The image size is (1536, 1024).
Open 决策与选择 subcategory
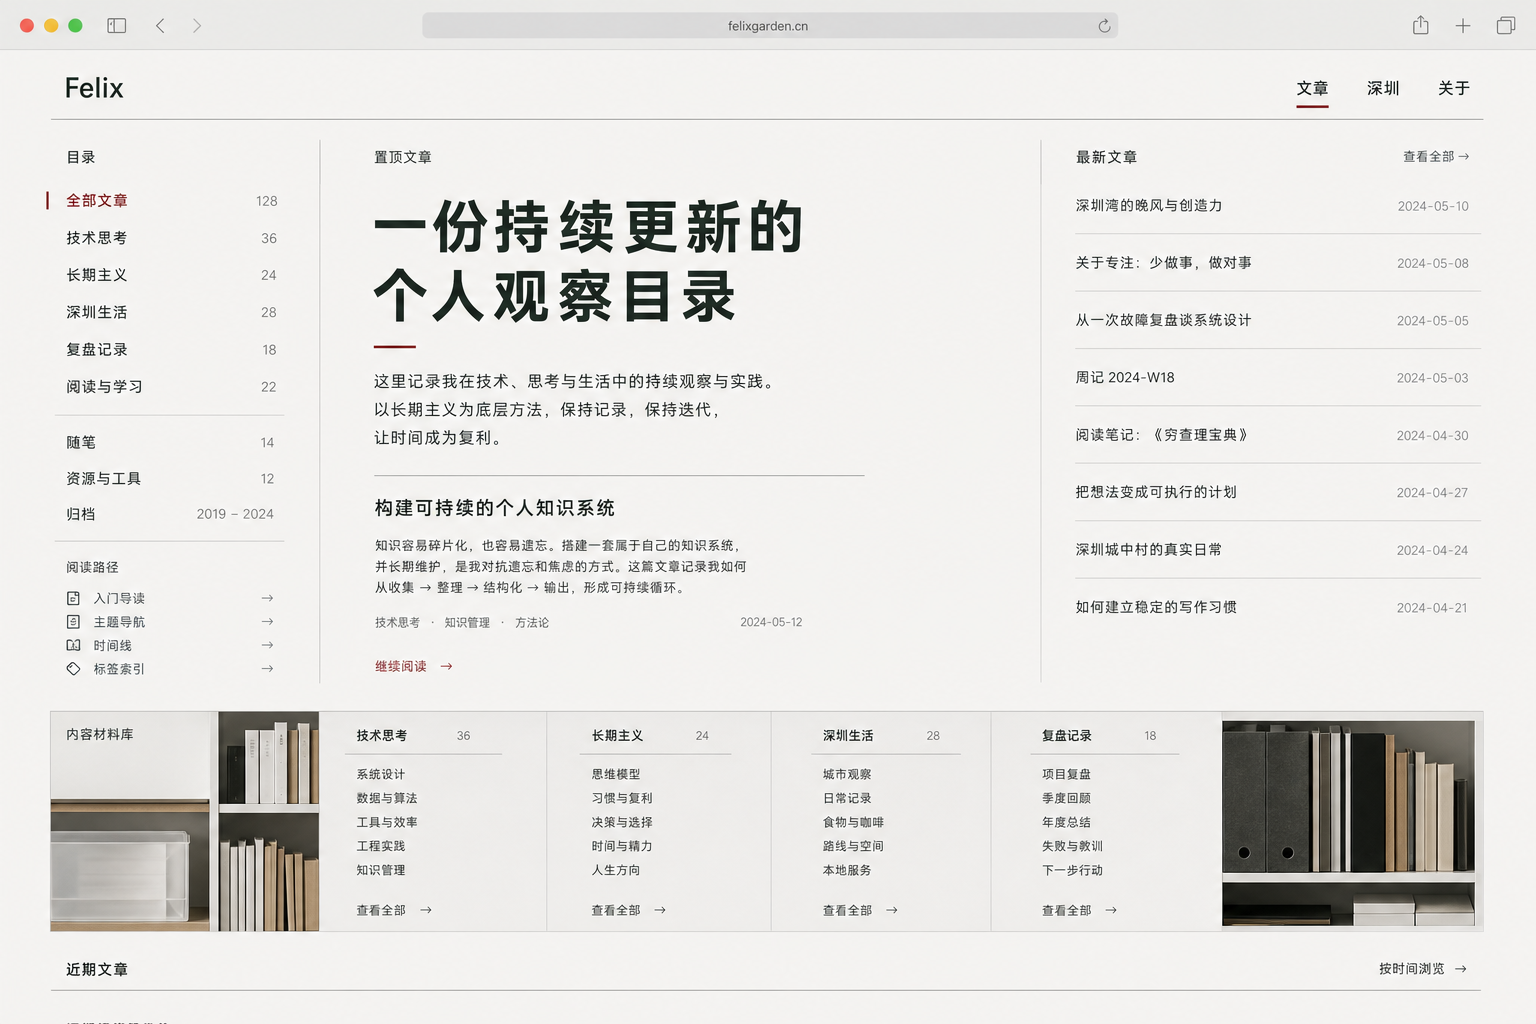(x=622, y=822)
